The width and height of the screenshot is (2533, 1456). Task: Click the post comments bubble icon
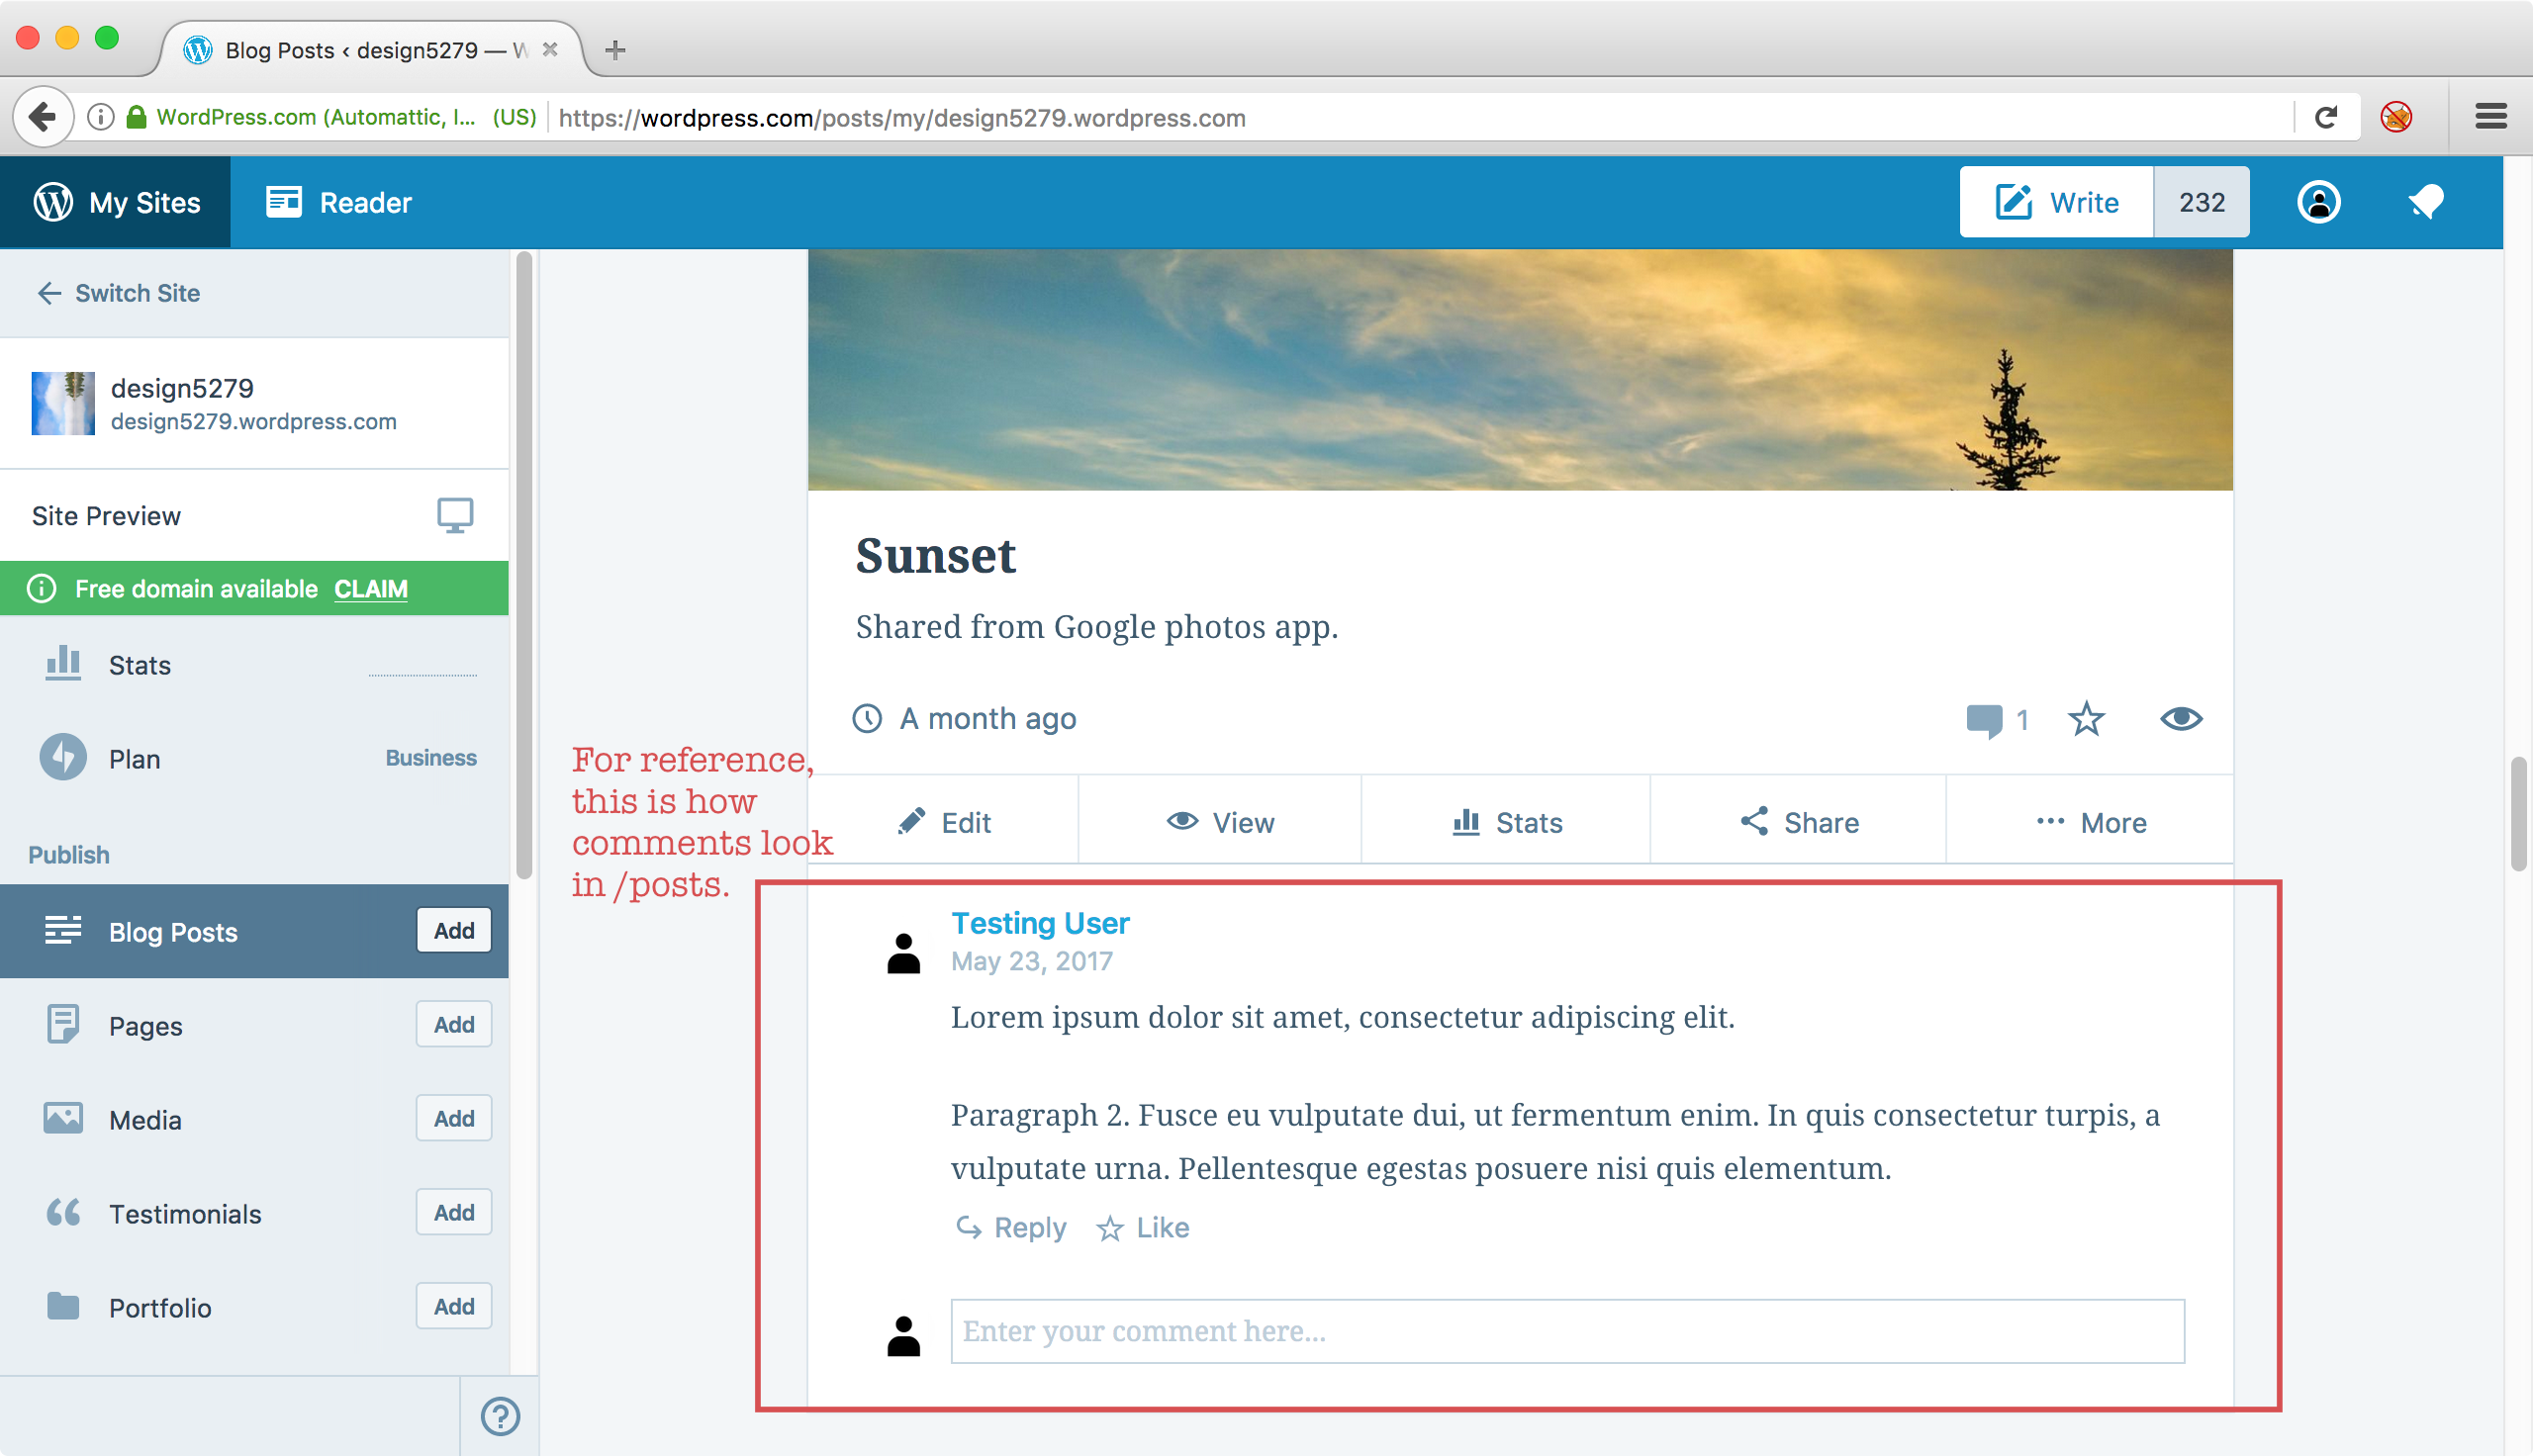1984,719
